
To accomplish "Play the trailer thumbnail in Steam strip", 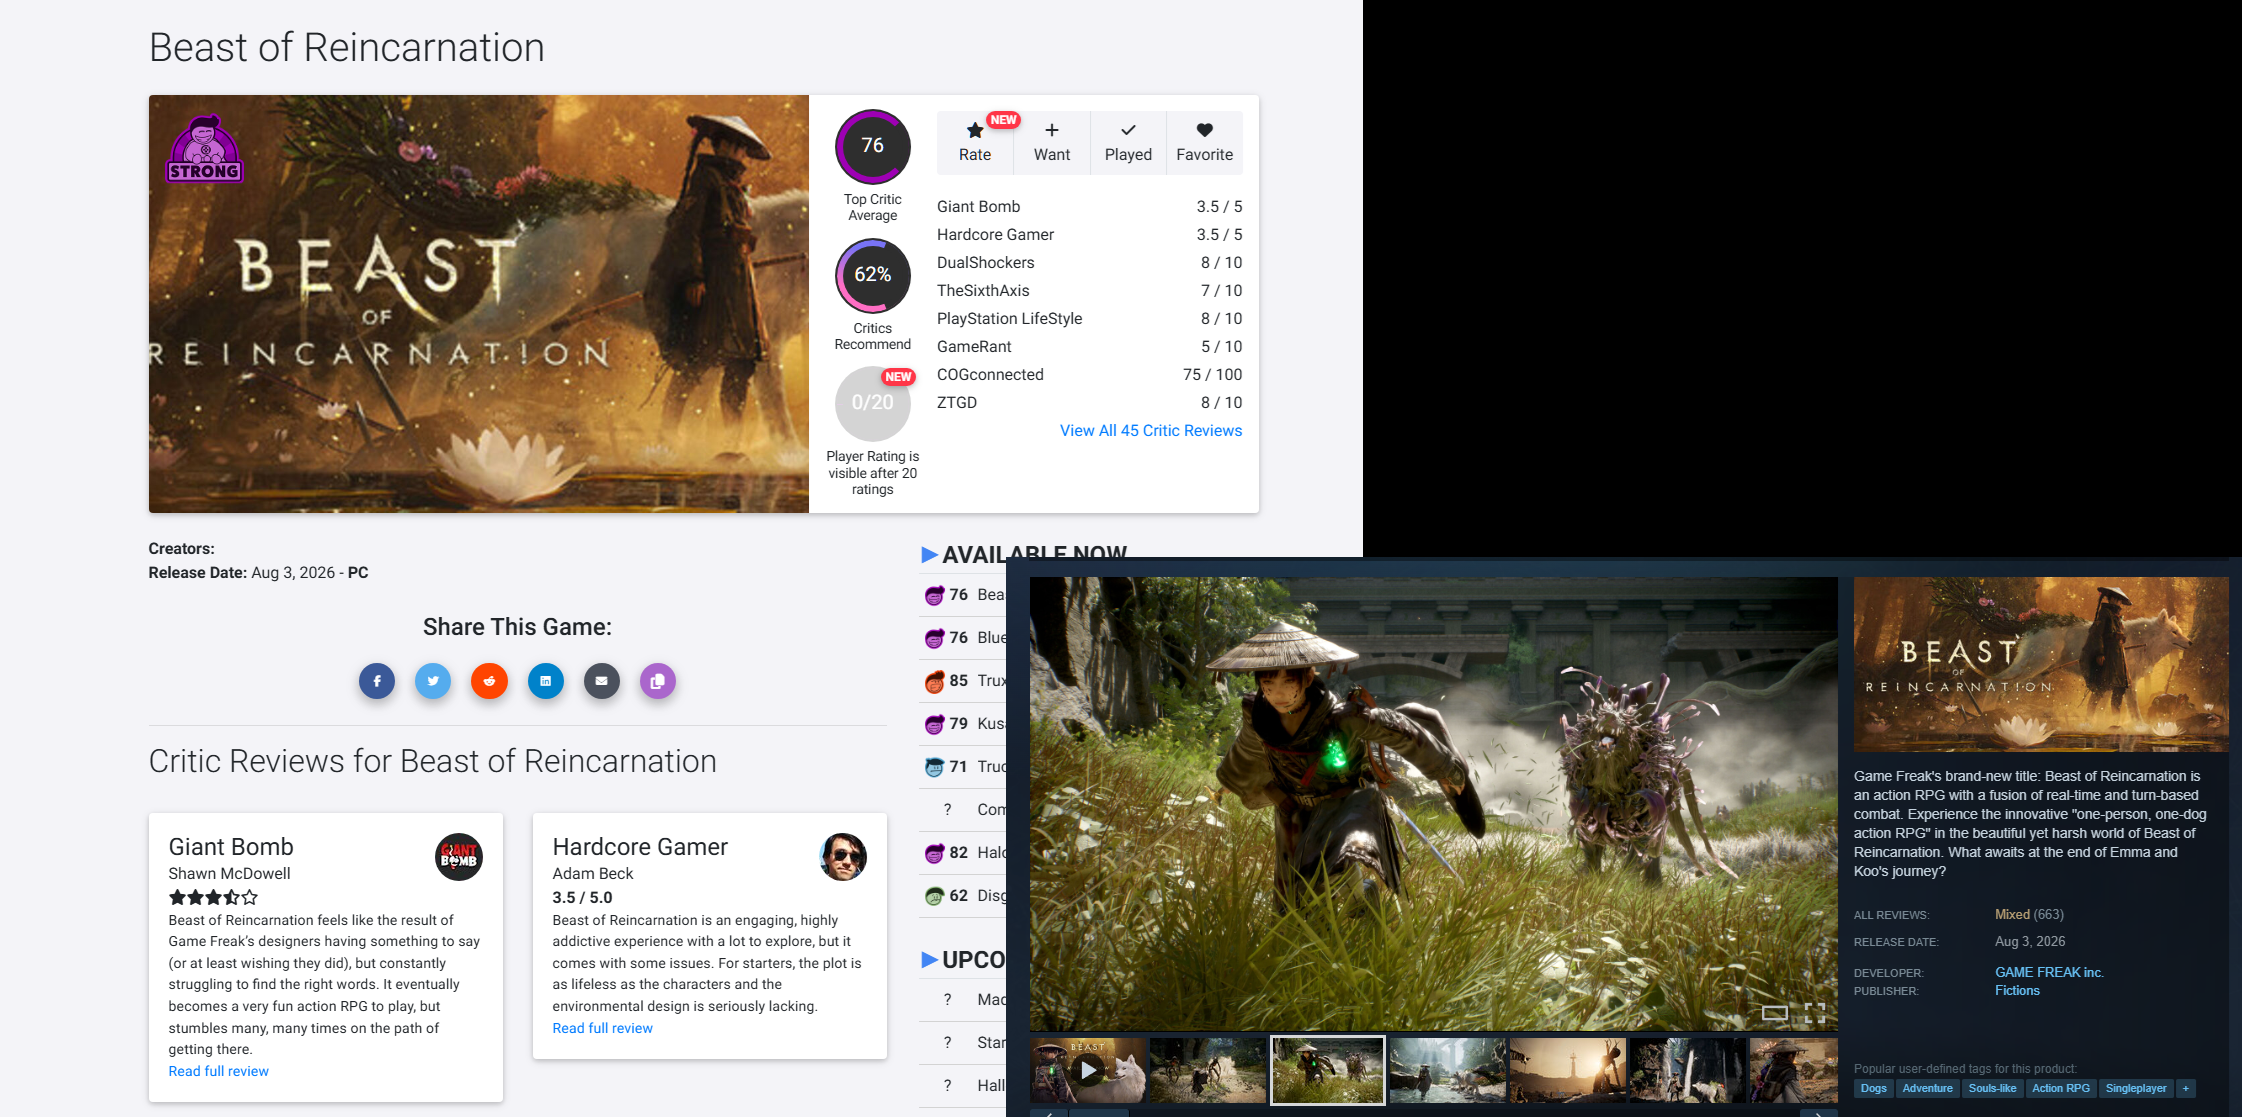I will pos(1088,1070).
